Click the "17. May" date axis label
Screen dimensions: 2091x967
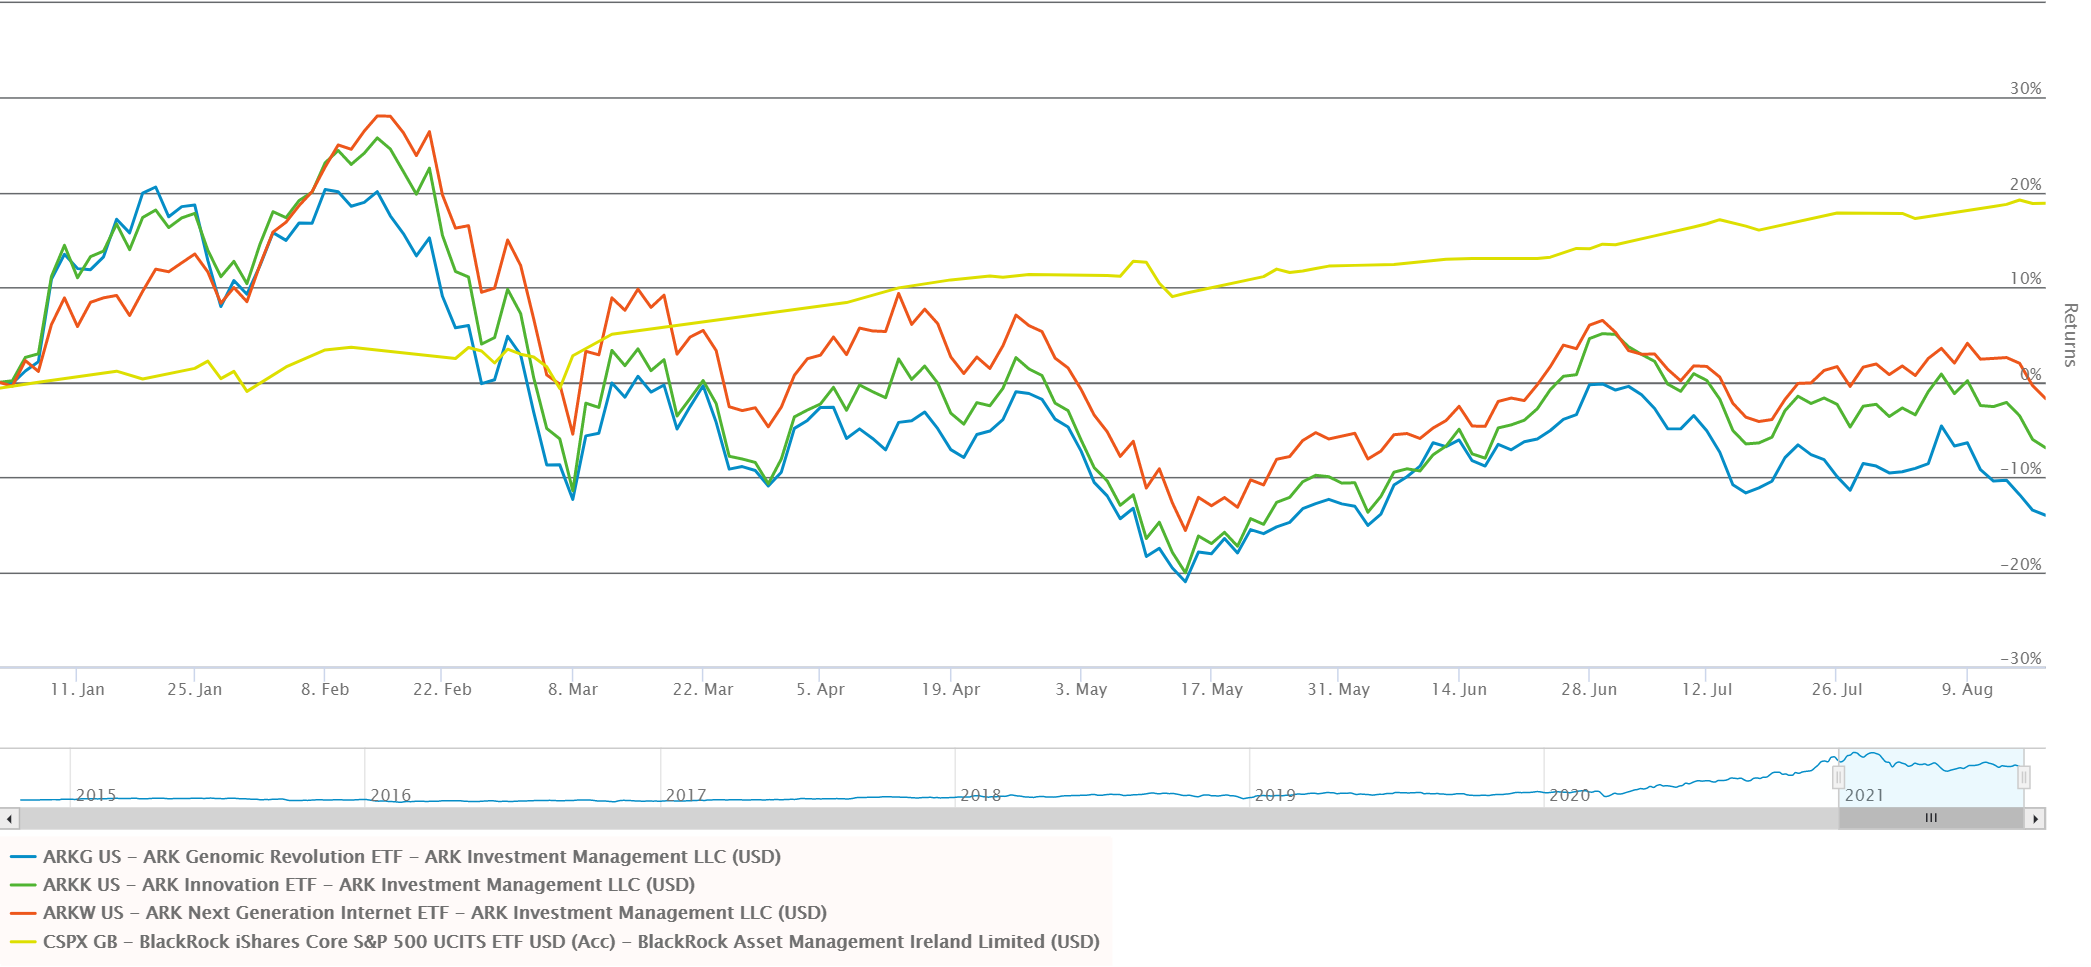pyautogui.click(x=1212, y=690)
